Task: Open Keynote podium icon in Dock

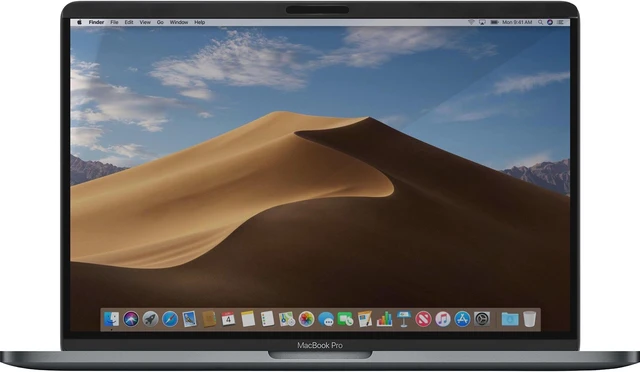Action: coord(404,319)
